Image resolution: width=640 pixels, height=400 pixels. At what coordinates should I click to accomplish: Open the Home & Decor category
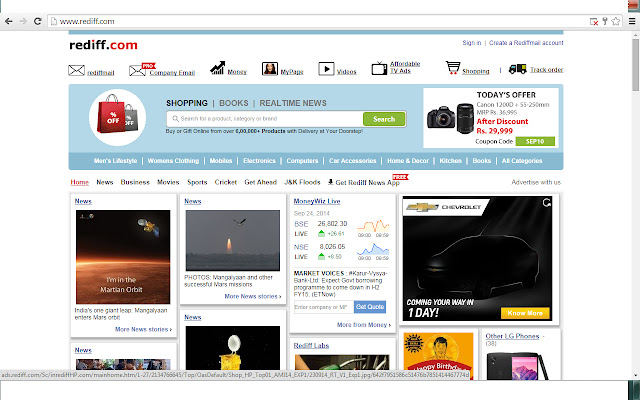tap(408, 161)
